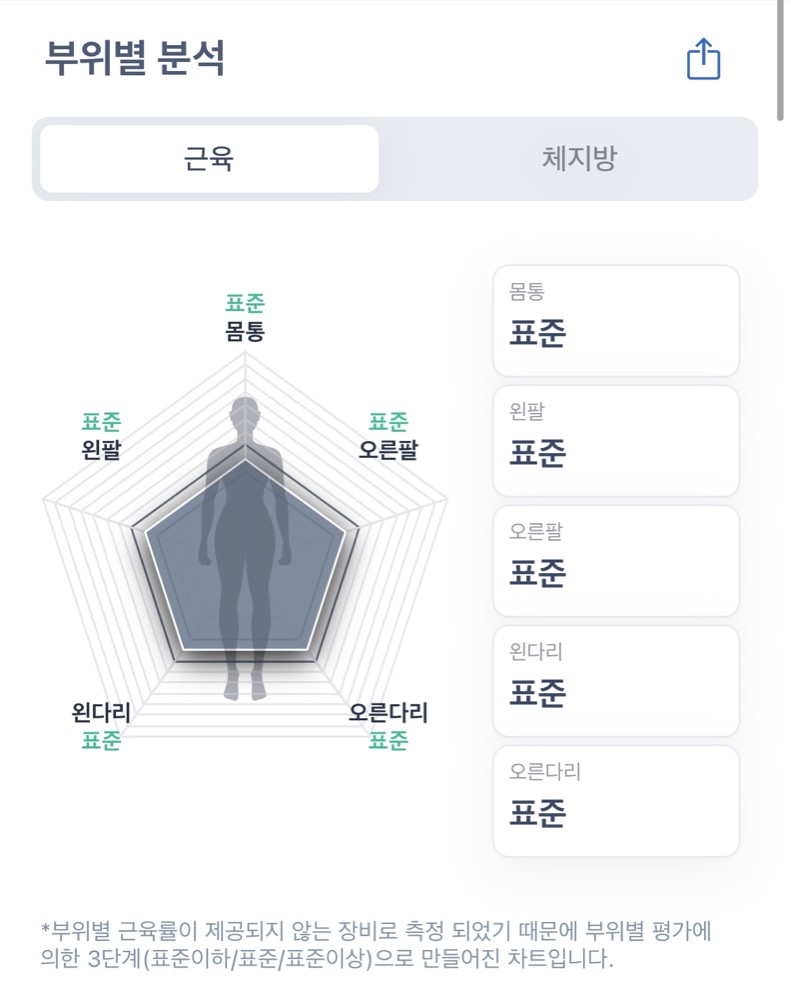
Task: Select the 오른다리 label on radar chart
Action: (x=388, y=712)
